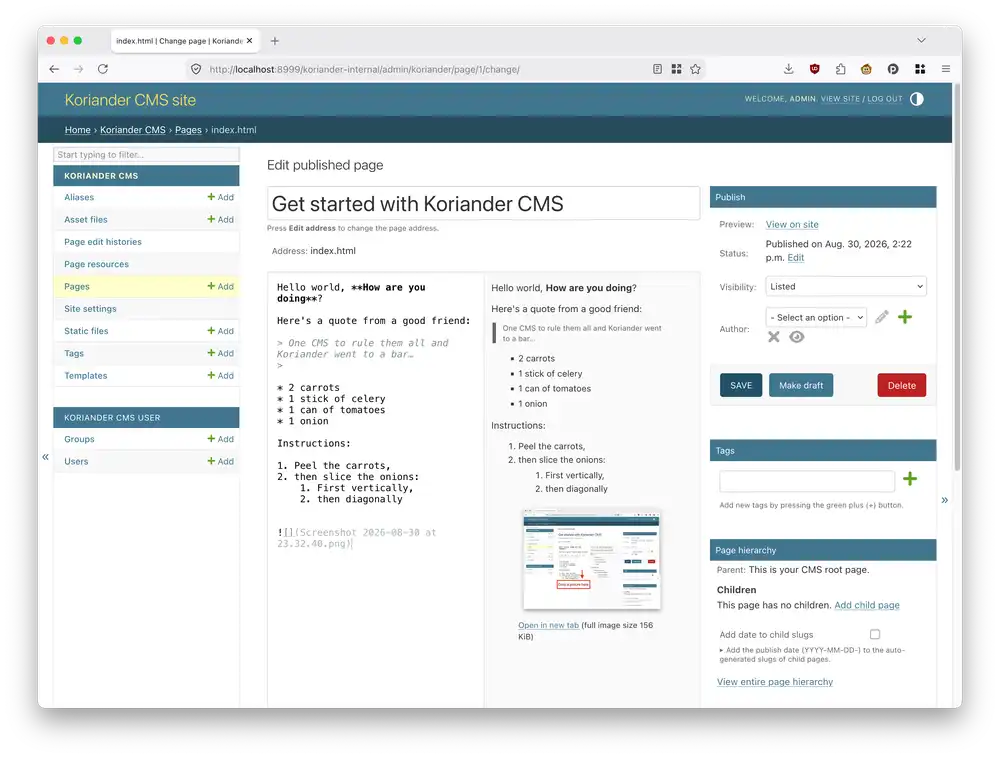Click the SAVE button
Screen dimensions: 1000x758
click(740, 385)
